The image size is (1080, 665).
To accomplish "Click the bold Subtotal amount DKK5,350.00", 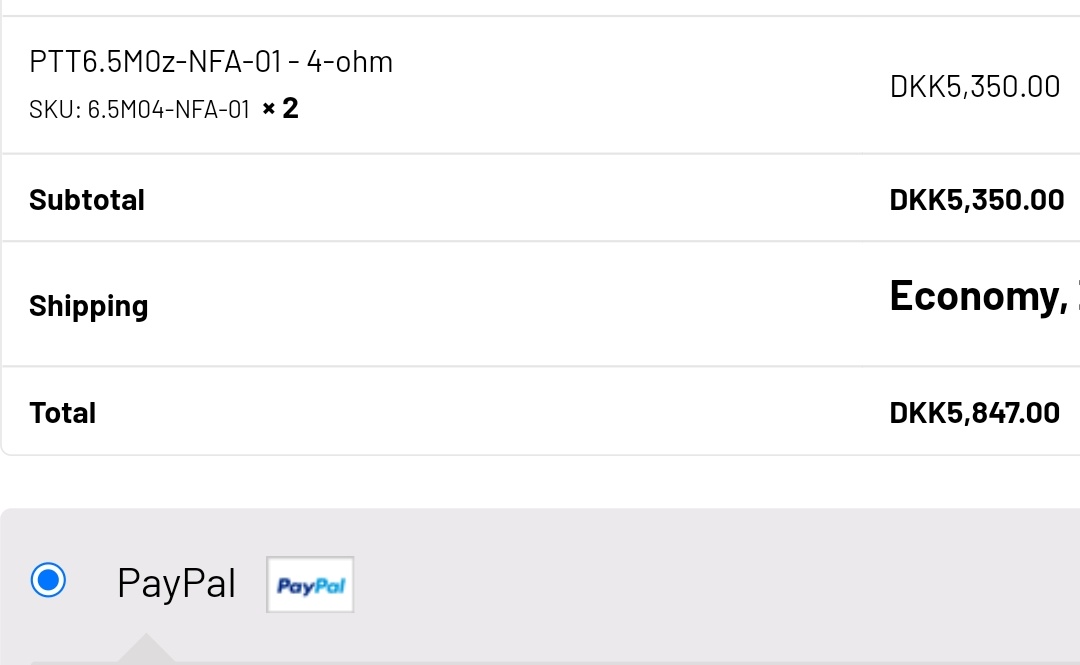I will coord(976,200).
